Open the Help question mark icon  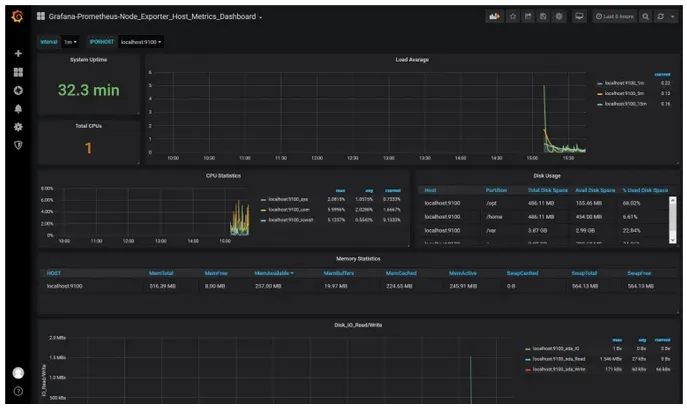(x=18, y=391)
